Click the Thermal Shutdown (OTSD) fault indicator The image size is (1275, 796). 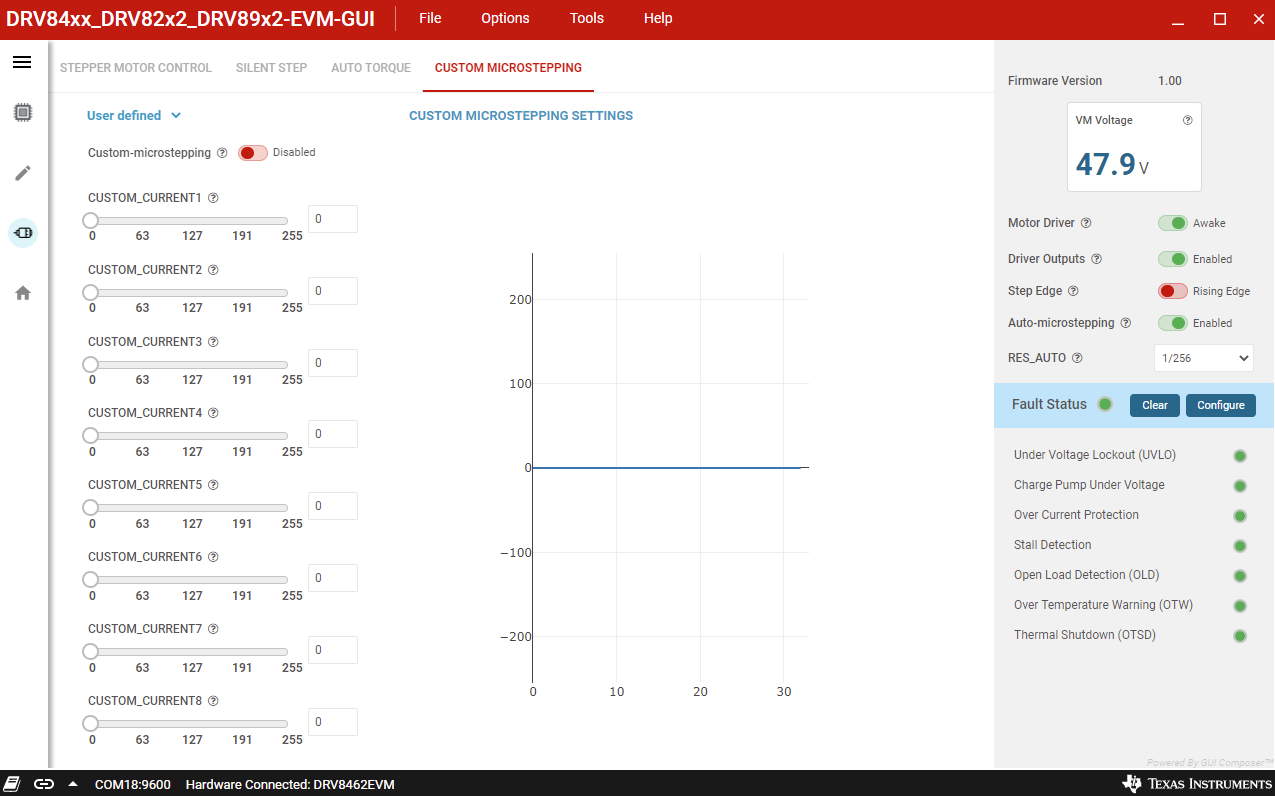1240,636
